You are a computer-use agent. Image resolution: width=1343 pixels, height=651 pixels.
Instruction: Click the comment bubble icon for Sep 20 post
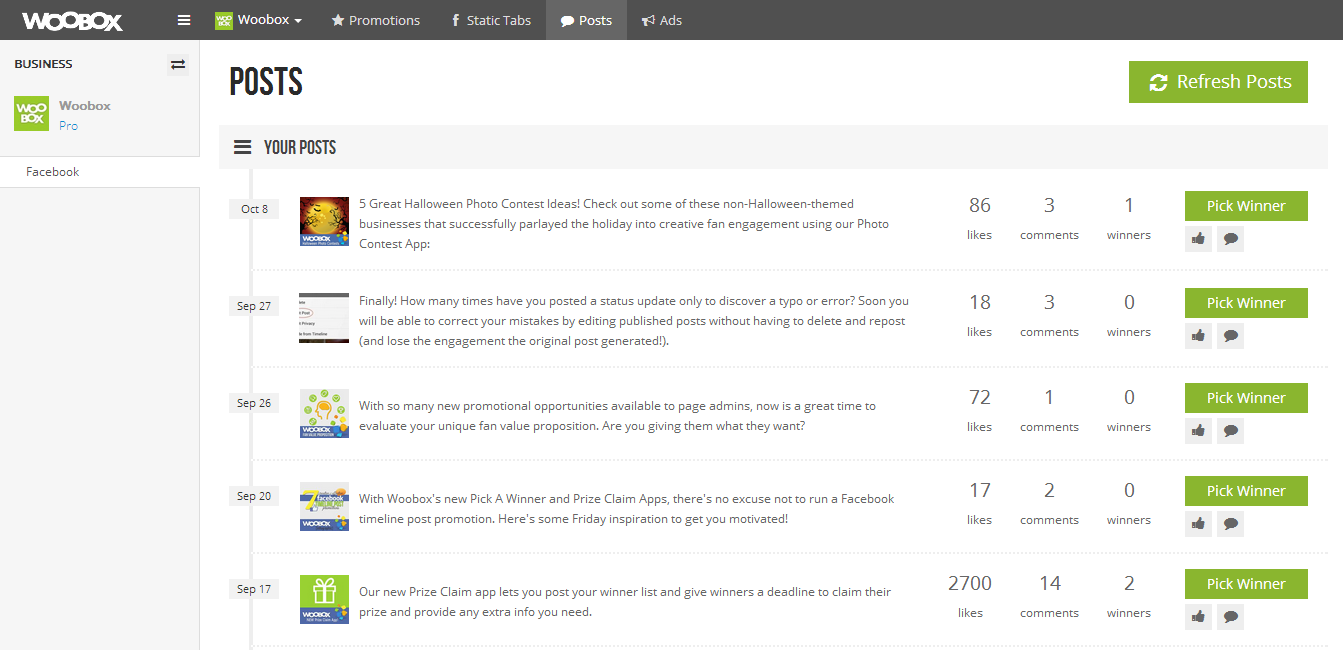coord(1231,523)
